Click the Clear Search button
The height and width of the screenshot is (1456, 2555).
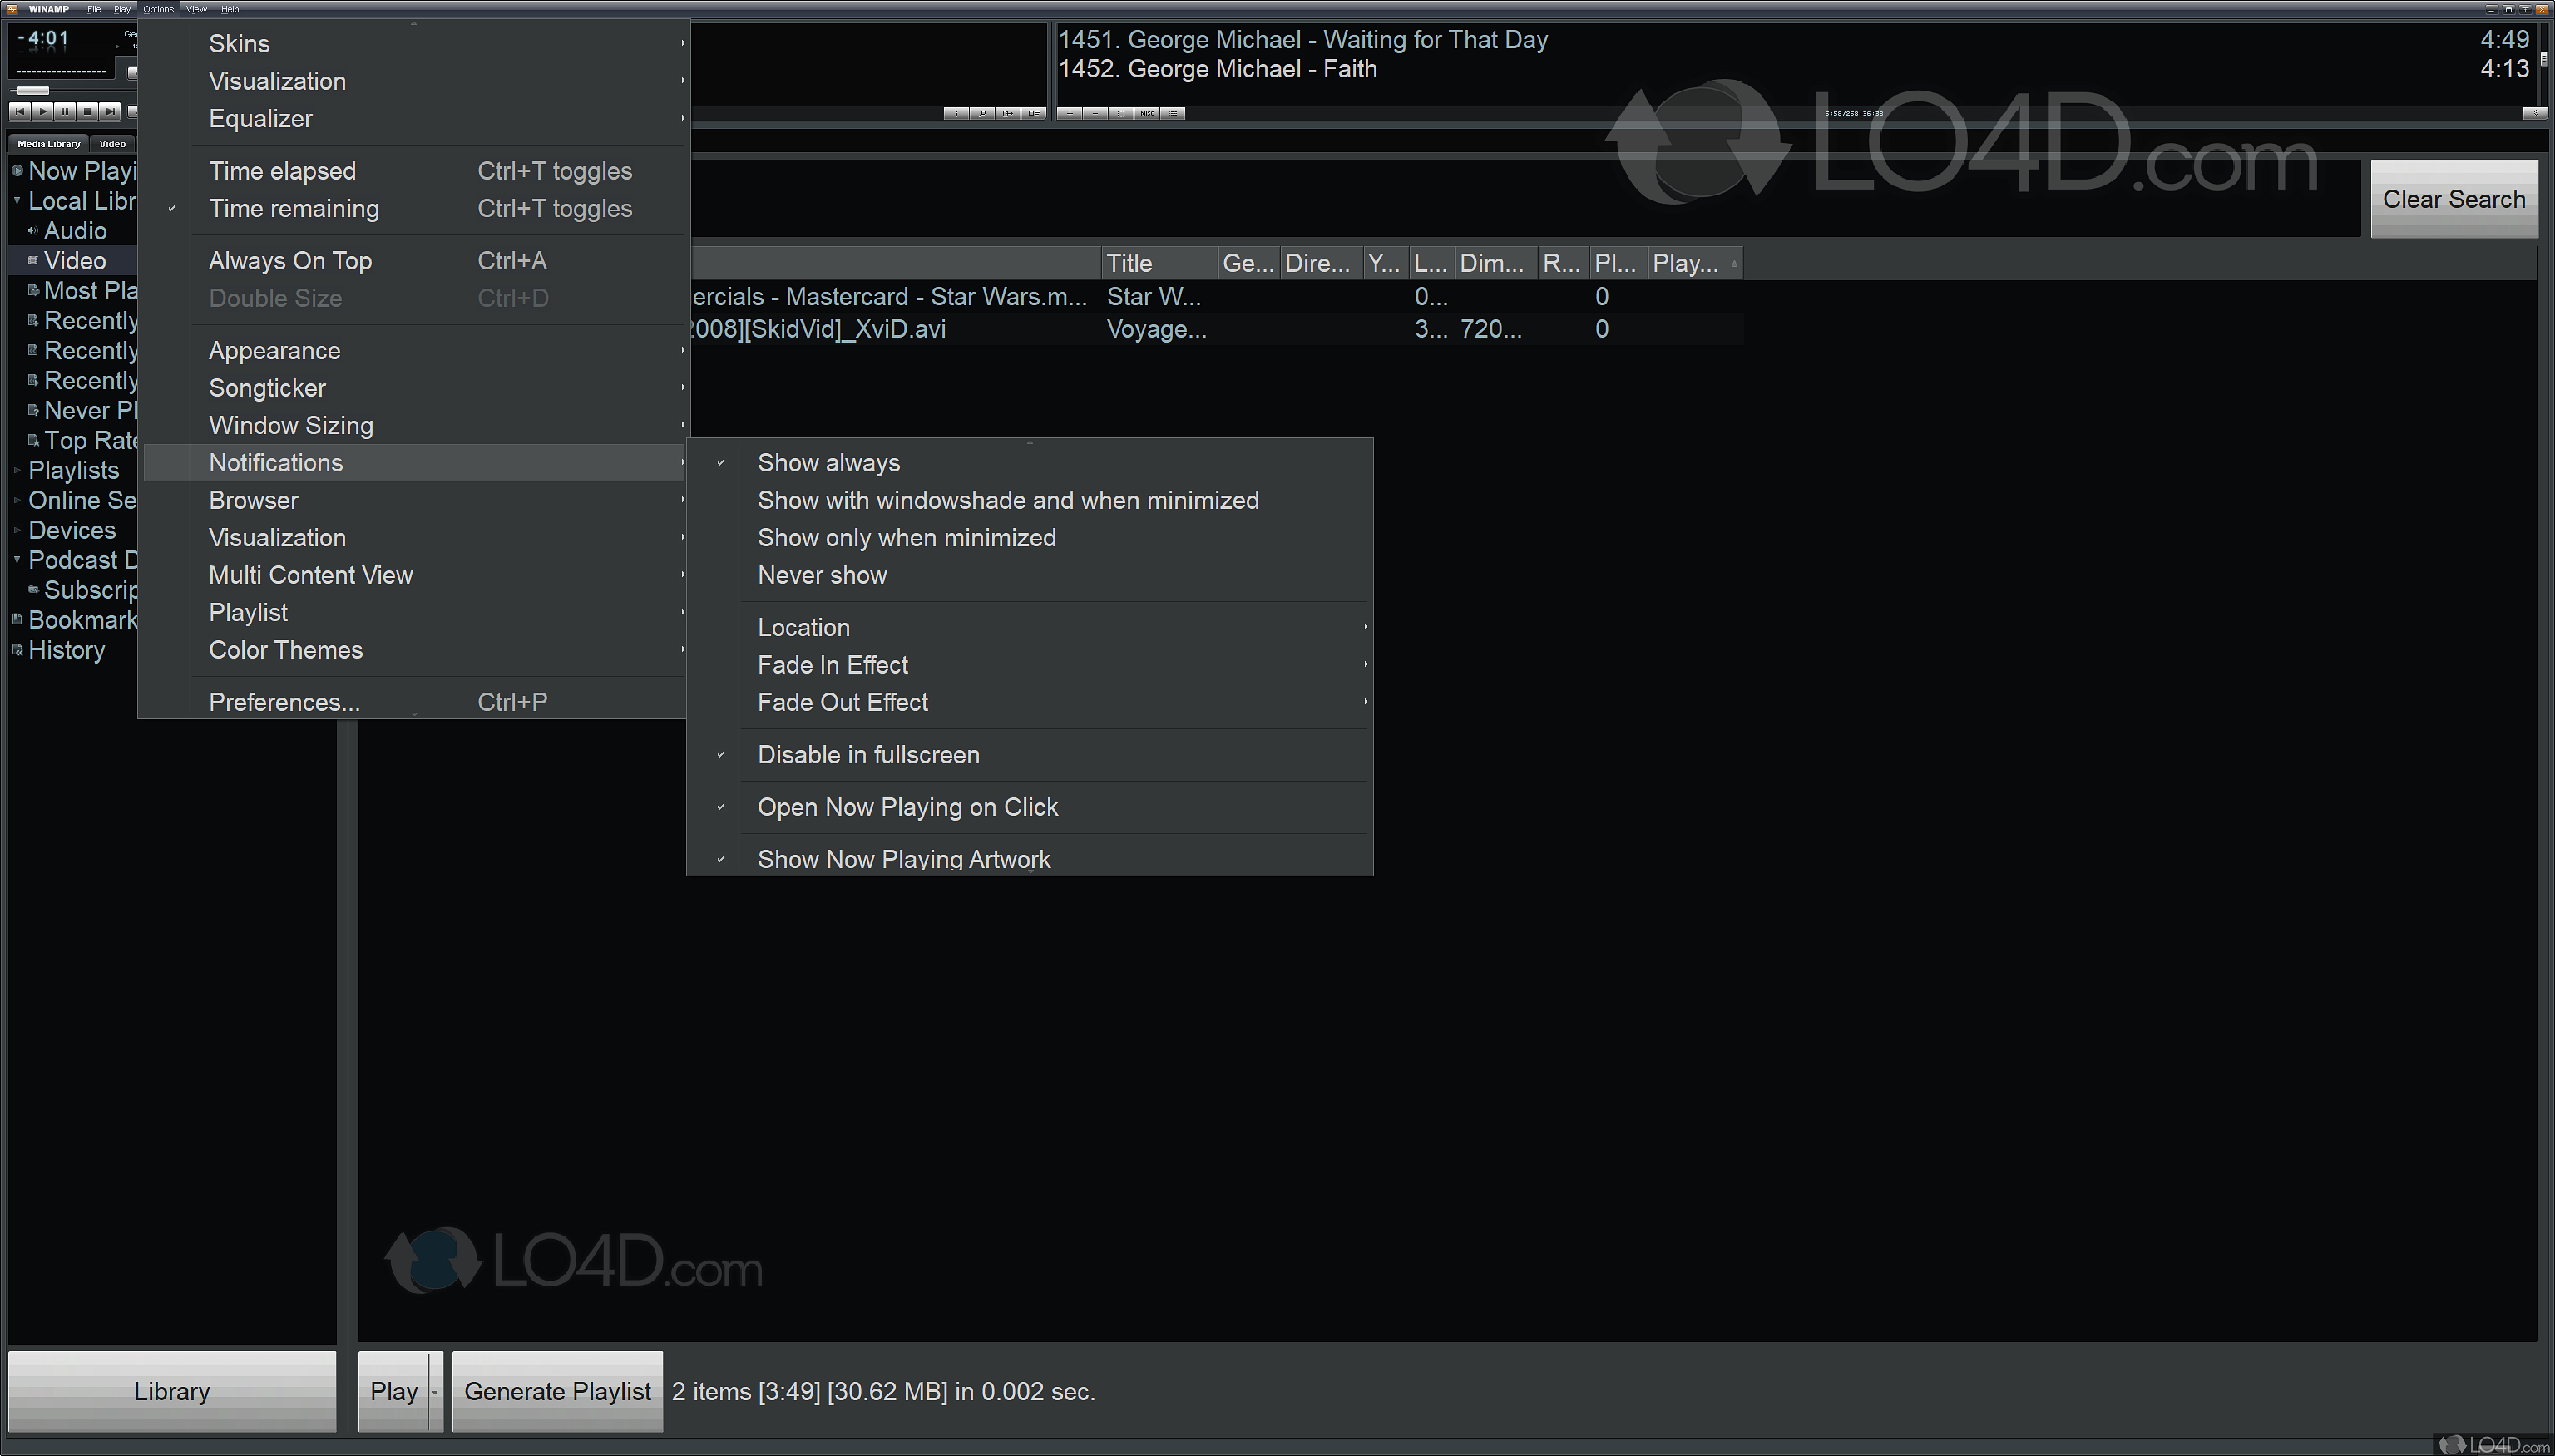(2454, 199)
